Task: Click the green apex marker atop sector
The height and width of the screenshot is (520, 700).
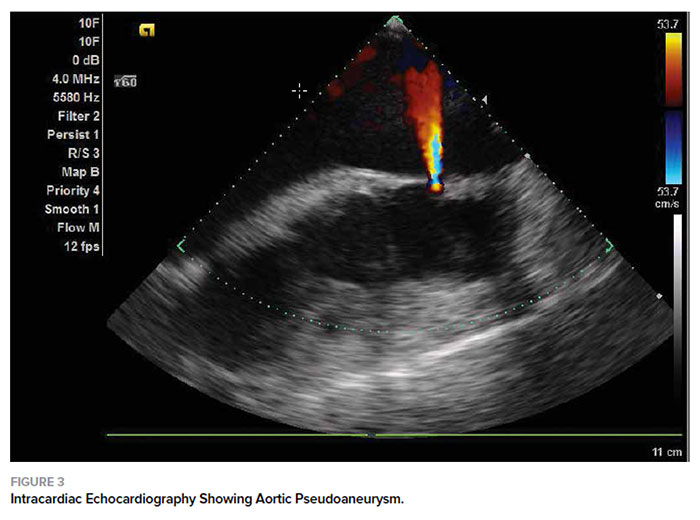Action: pyautogui.click(x=394, y=19)
